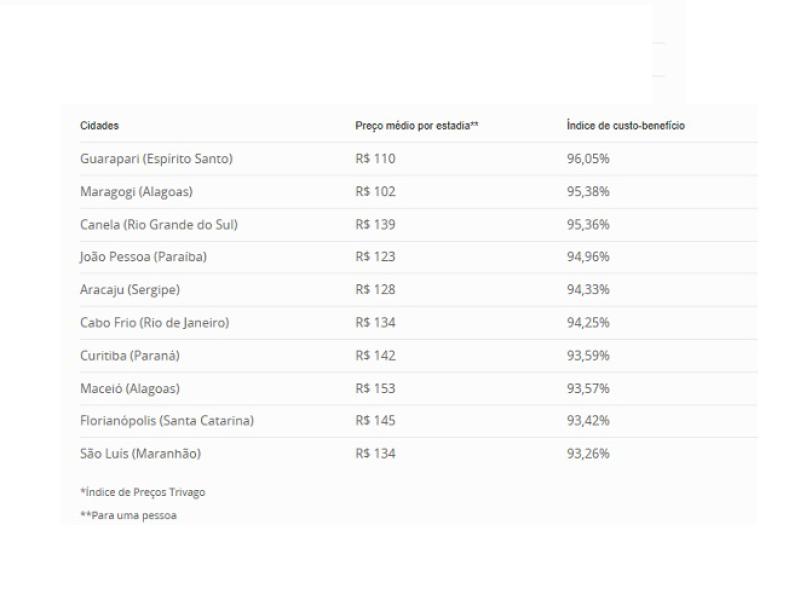Click the 93,26% index value
This screenshot has width=800, height=600.
(588, 454)
